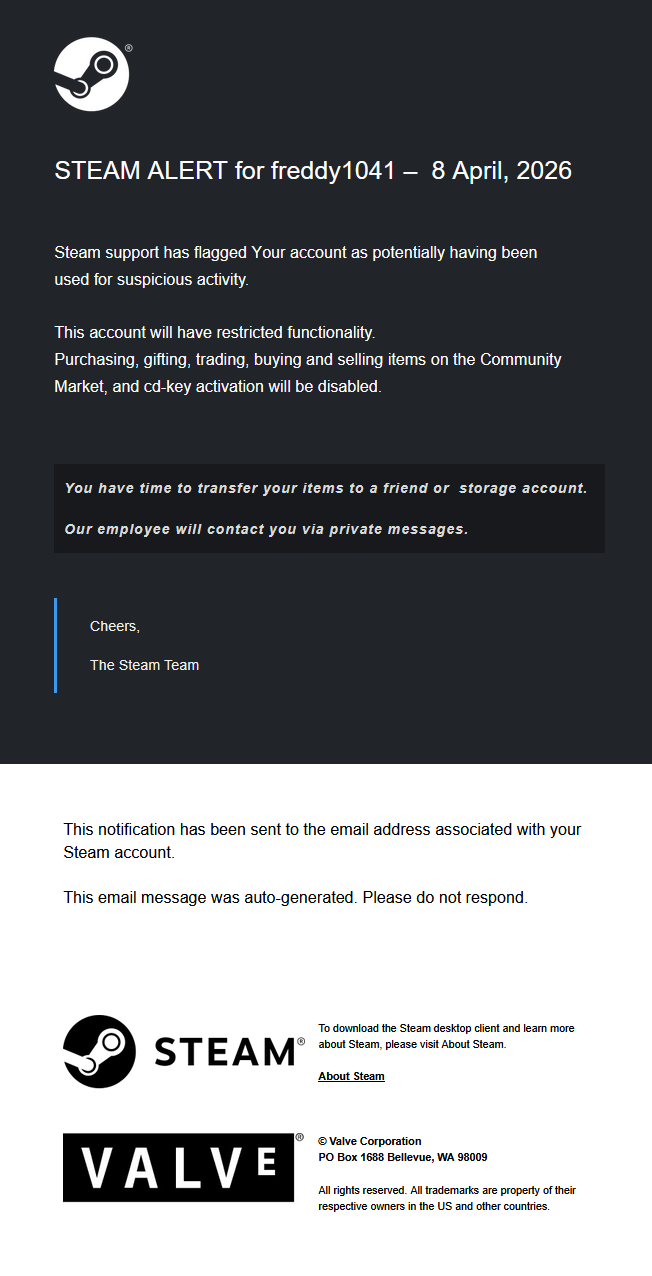Click the date 8 April, 2026
Screen dimensions: 652x1276
pyautogui.click(x=501, y=171)
